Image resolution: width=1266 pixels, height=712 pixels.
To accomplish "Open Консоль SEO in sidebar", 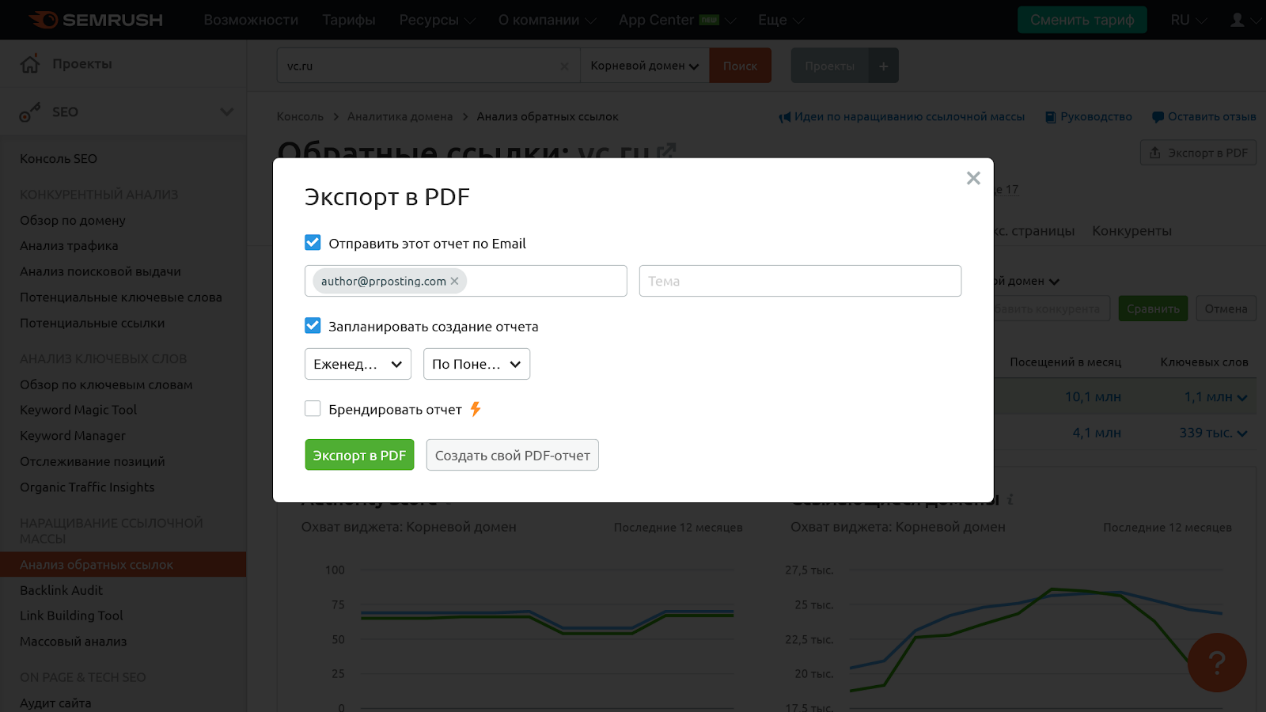I will tap(59, 159).
